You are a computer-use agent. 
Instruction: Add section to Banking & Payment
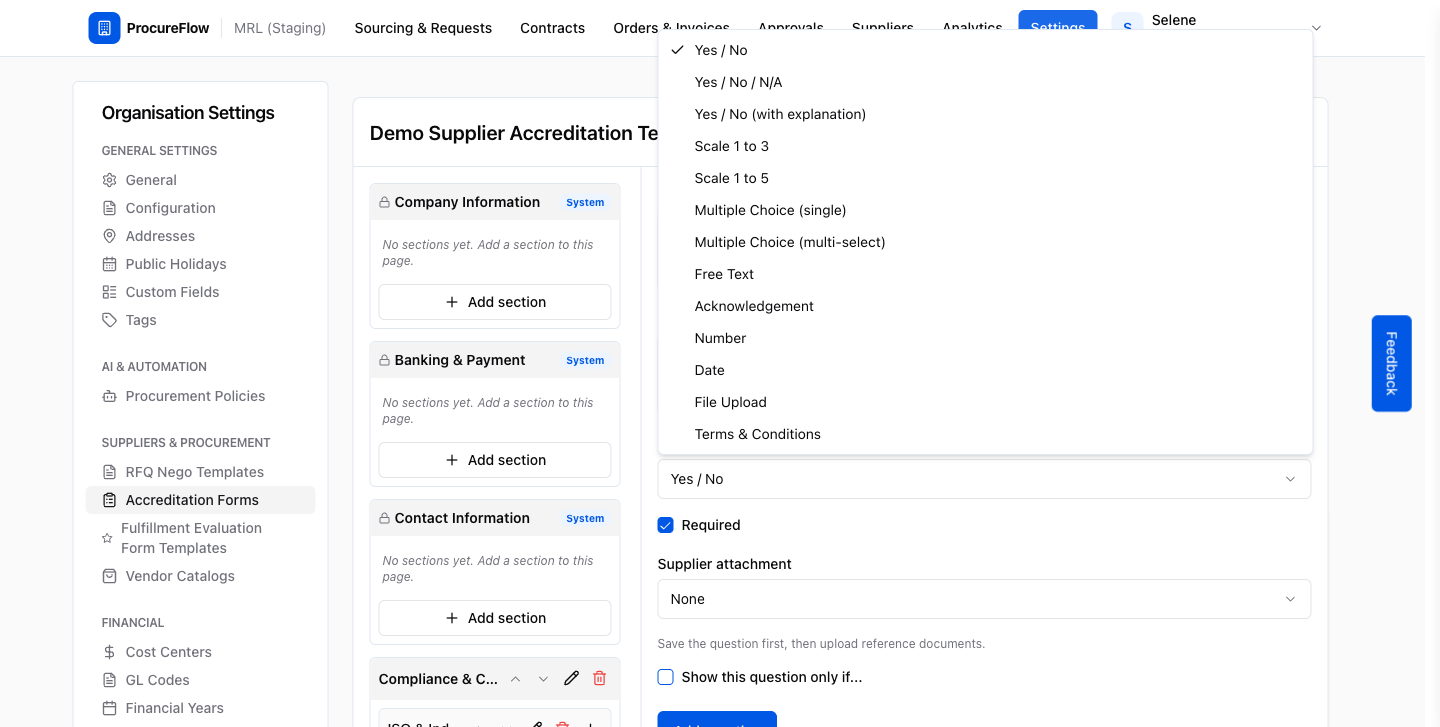coord(495,460)
